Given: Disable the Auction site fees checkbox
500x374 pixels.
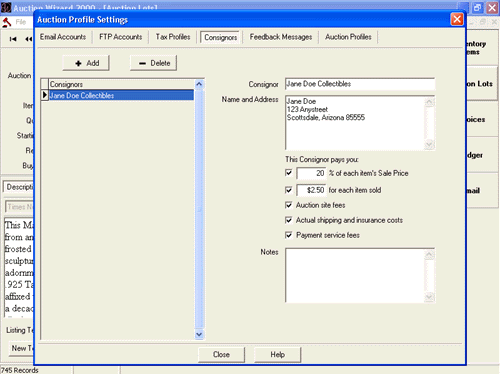Looking at the screenshot, I should click(289, 205).
